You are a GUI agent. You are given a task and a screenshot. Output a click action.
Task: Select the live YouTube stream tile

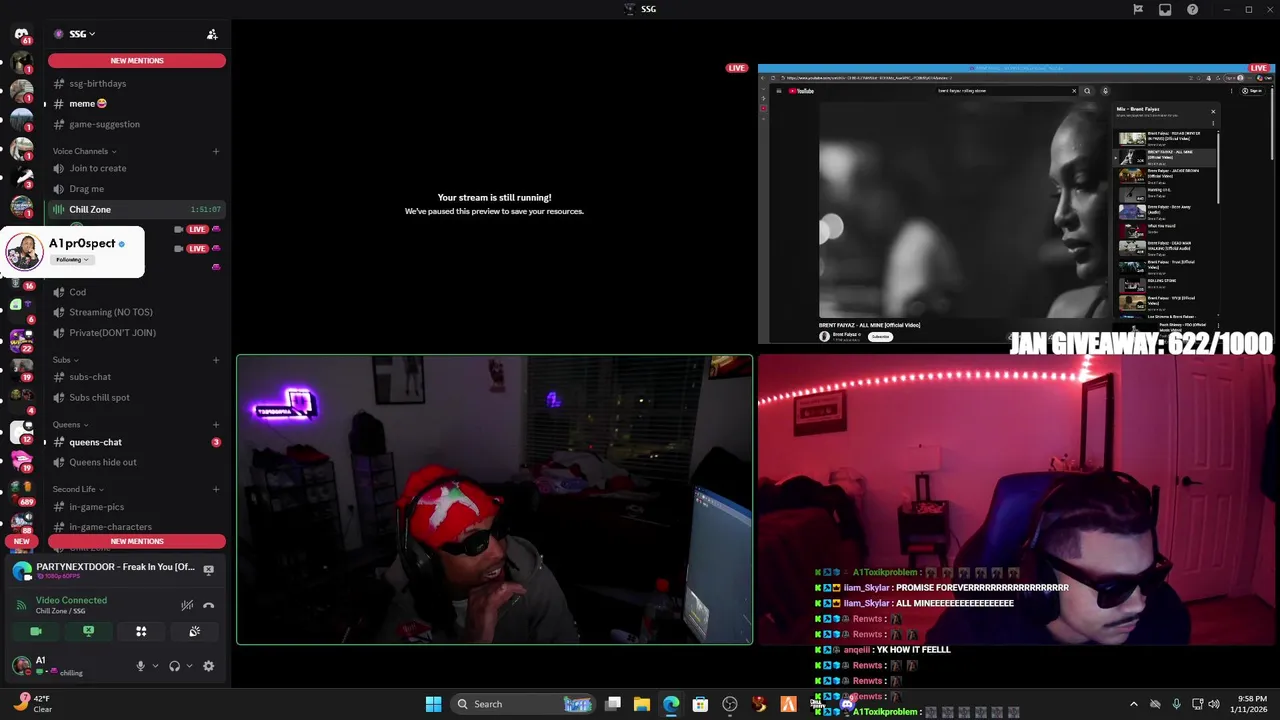(1016, 204)
